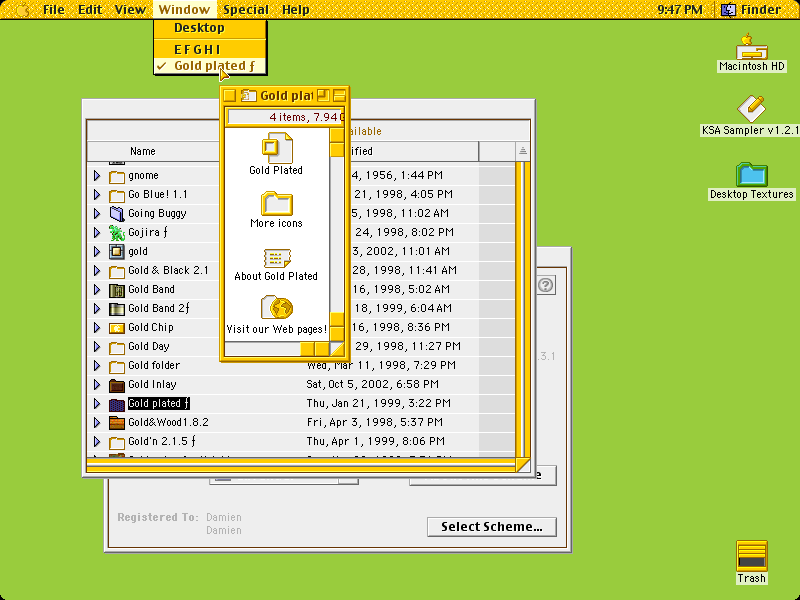Click the Gold Day folder icon
The height and width of the screenshot is (600, 800).
(117, 347)
